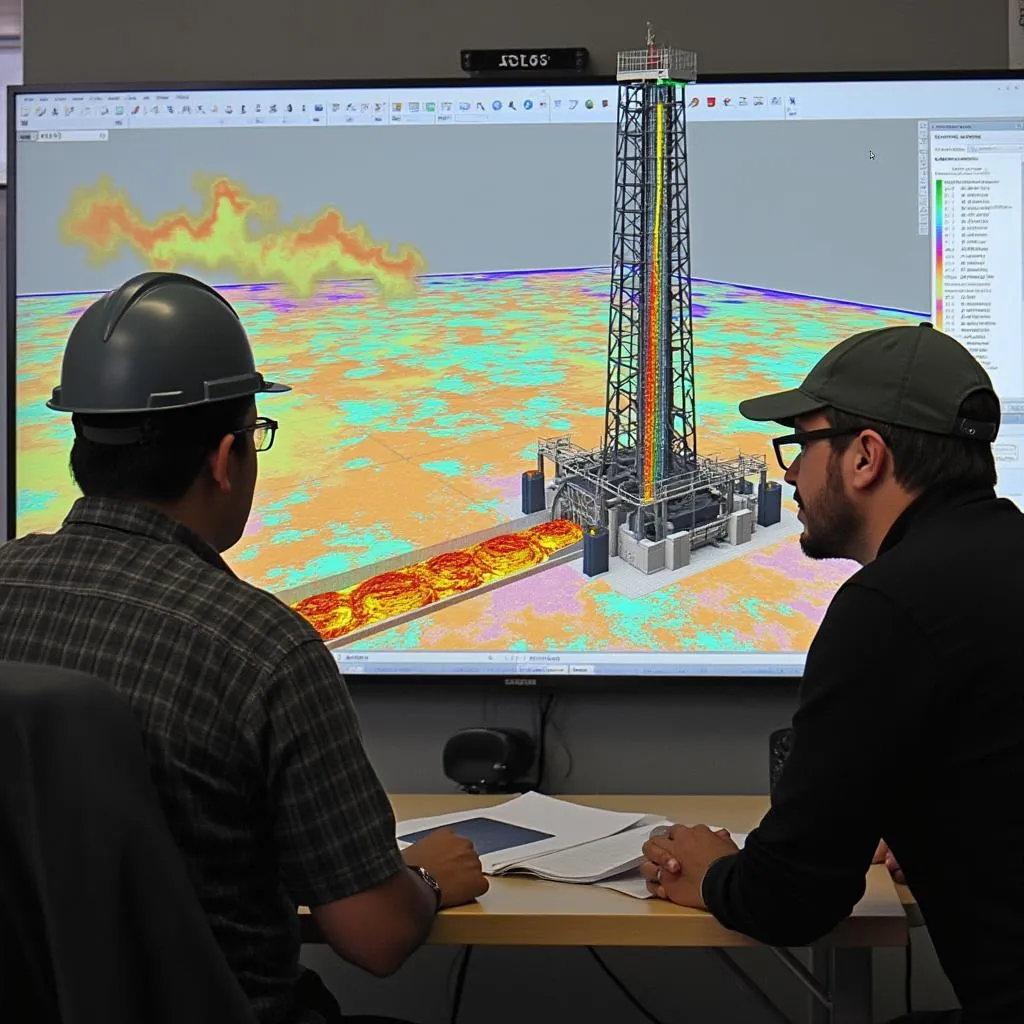Open the first menu in the menu bar

(x=27, y=99)
